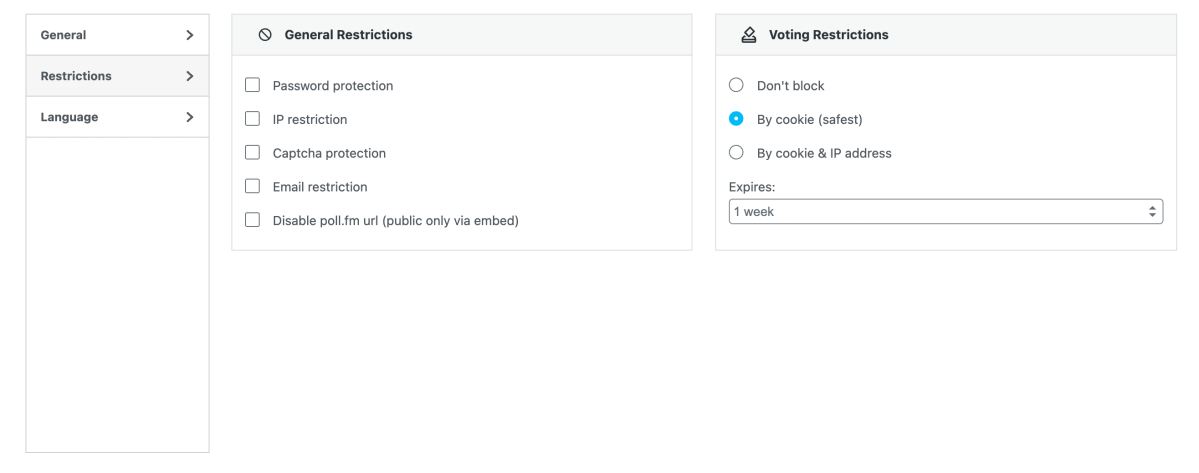Check the Email restriction option
The image size is (1199, 473).
click(x=253, y=187)
